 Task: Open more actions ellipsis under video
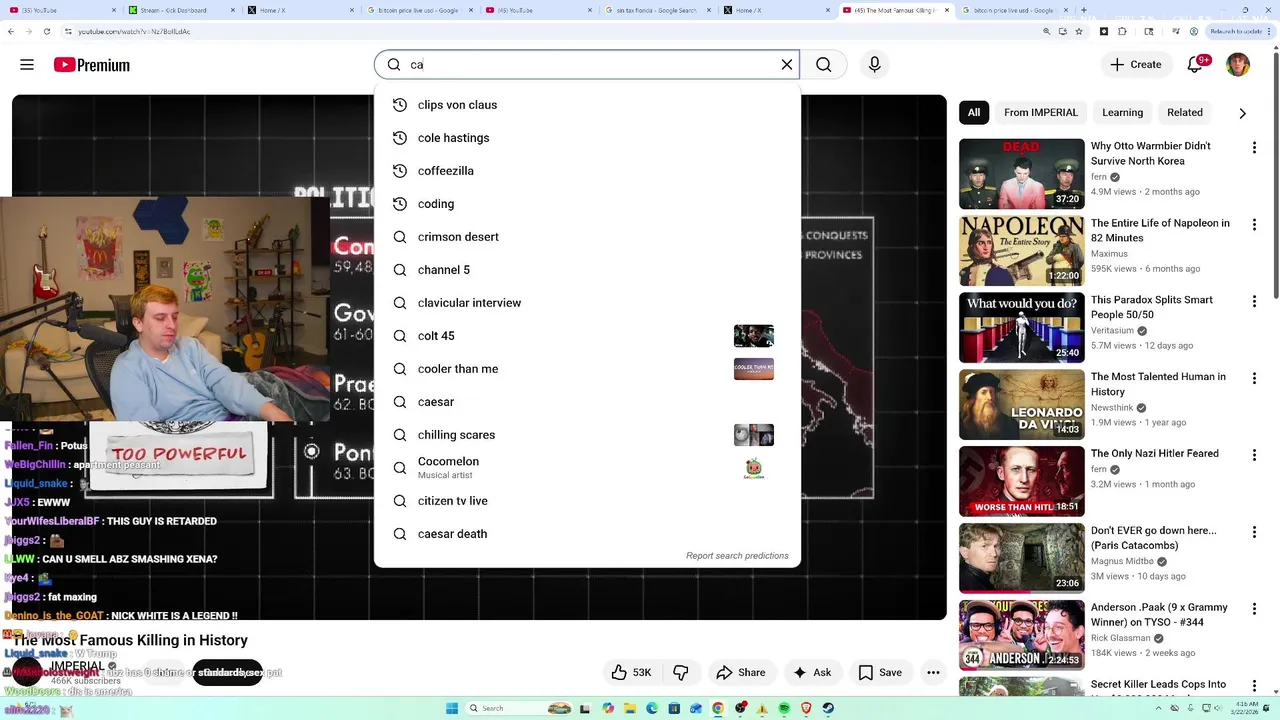pyautogui.click(x=933, y=673)
